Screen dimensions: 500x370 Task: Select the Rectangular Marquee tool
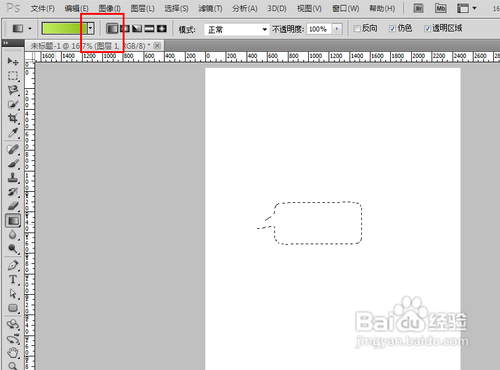(x=13, y=76)
